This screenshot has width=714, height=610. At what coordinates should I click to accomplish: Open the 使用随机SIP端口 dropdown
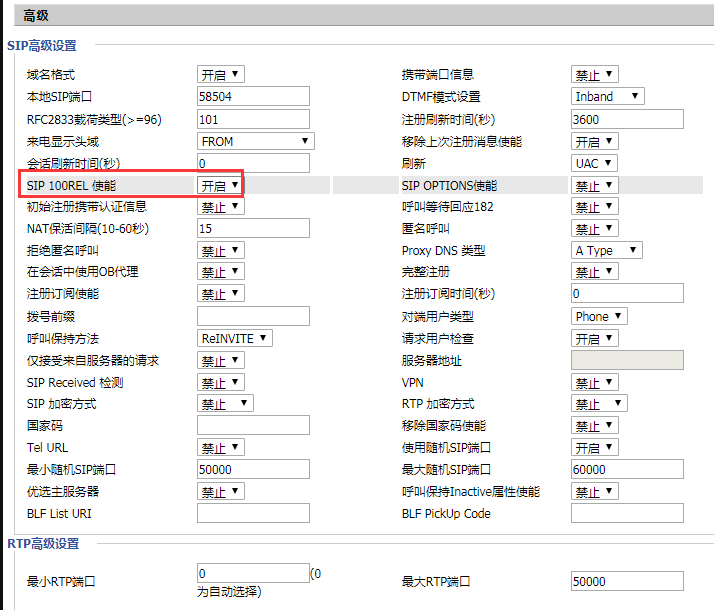[594, 447]
